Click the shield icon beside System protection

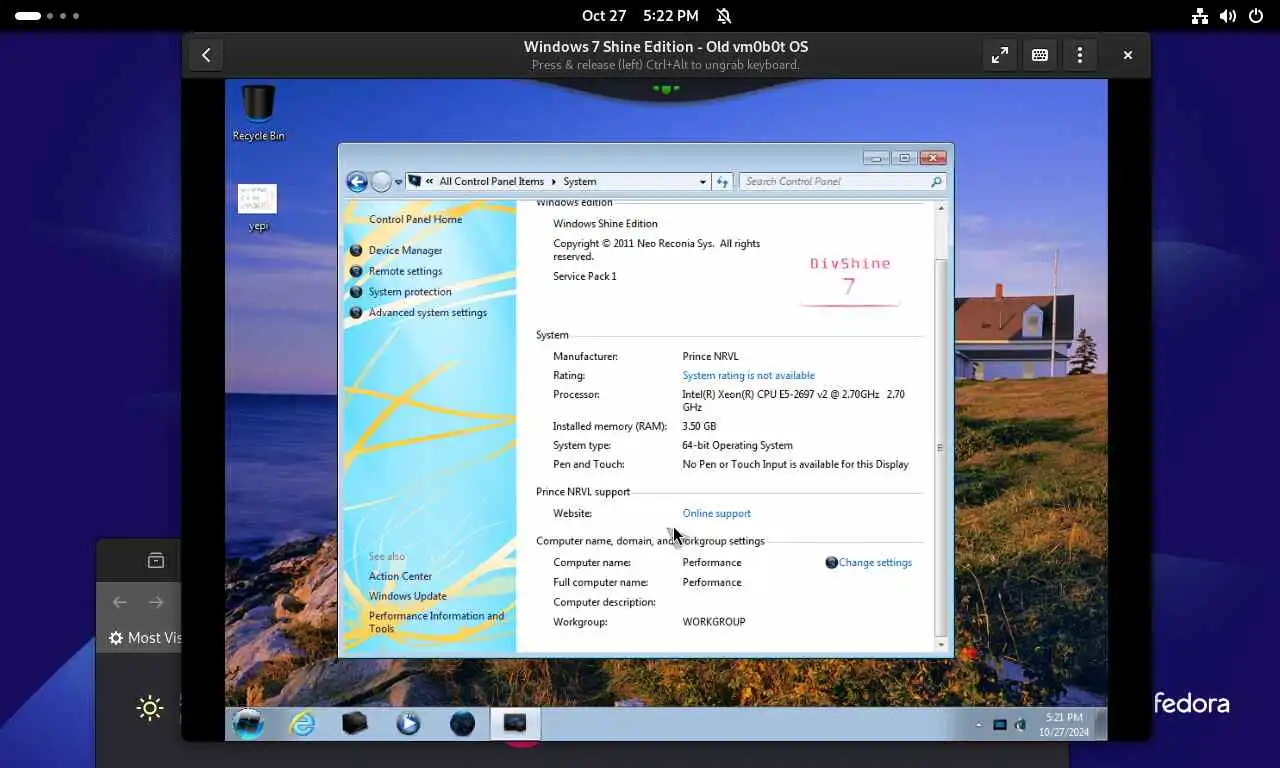tap(356, 292)
